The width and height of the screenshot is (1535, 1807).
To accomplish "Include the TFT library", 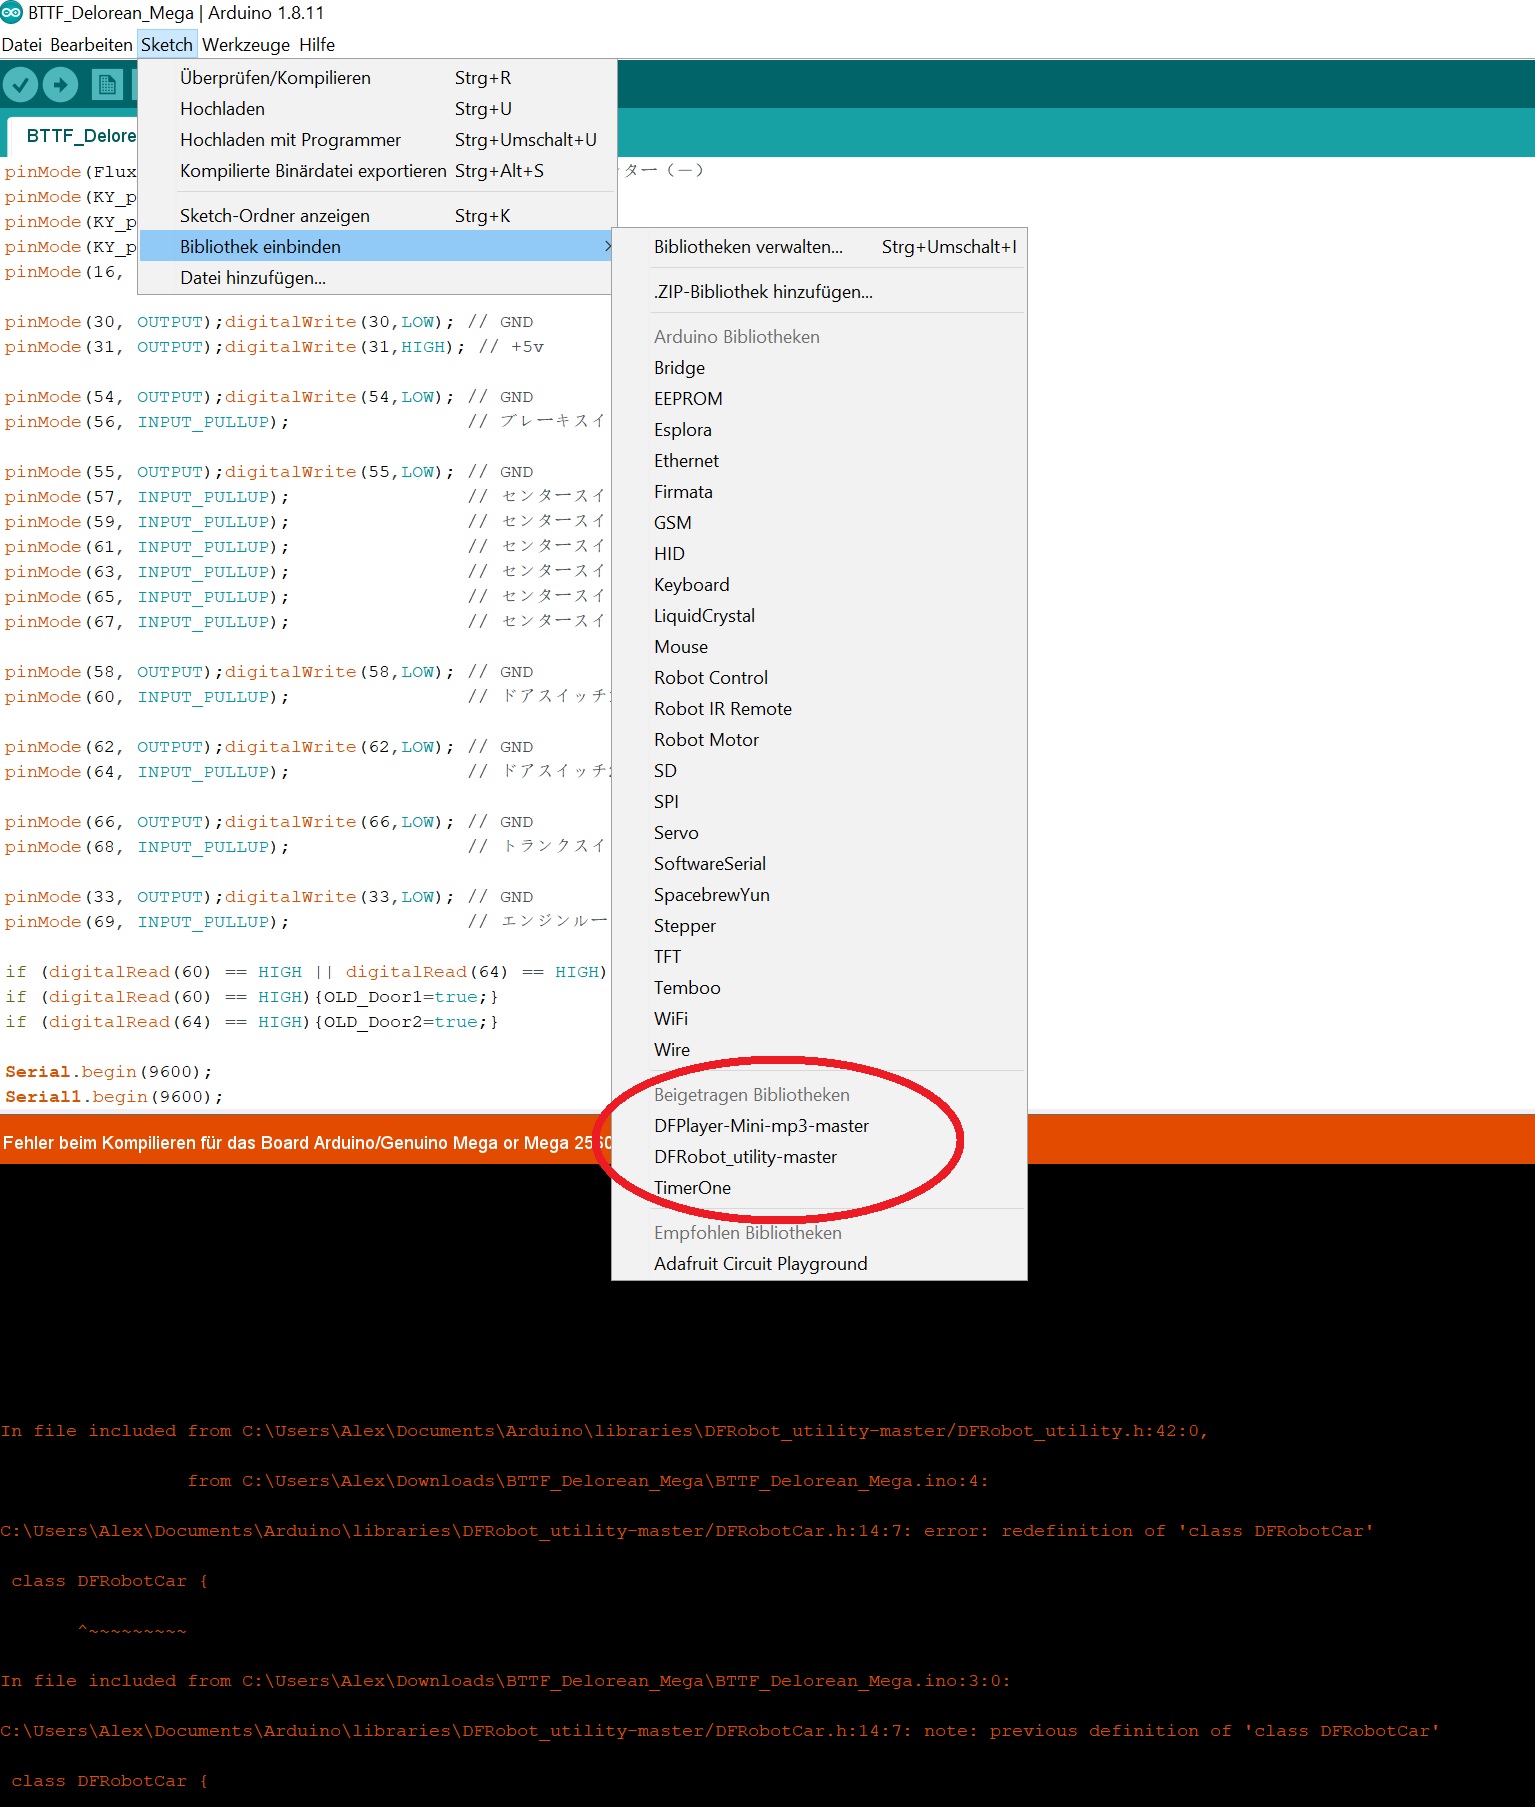I will [819, 957].
